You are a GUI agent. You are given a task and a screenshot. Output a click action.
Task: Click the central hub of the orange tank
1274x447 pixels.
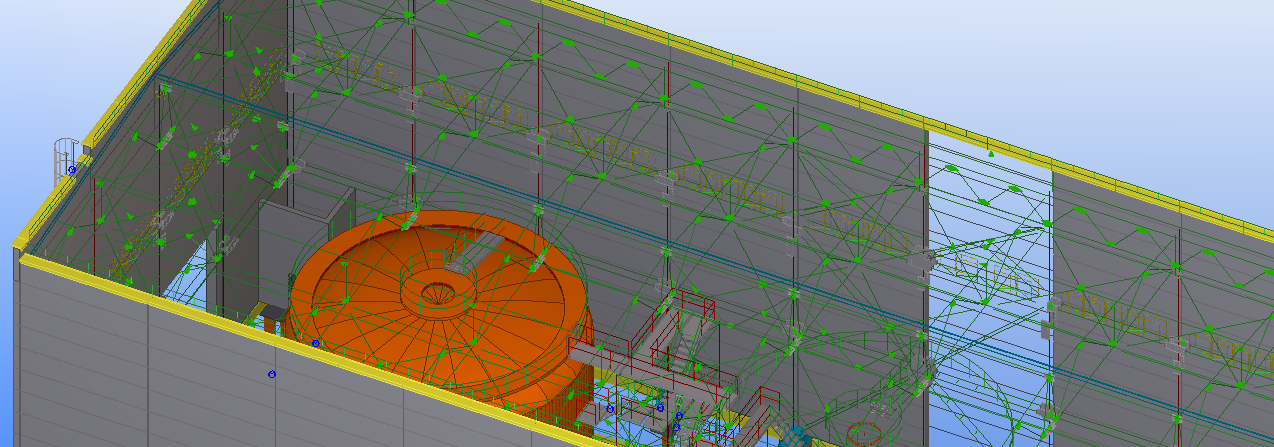pos(436,293)
